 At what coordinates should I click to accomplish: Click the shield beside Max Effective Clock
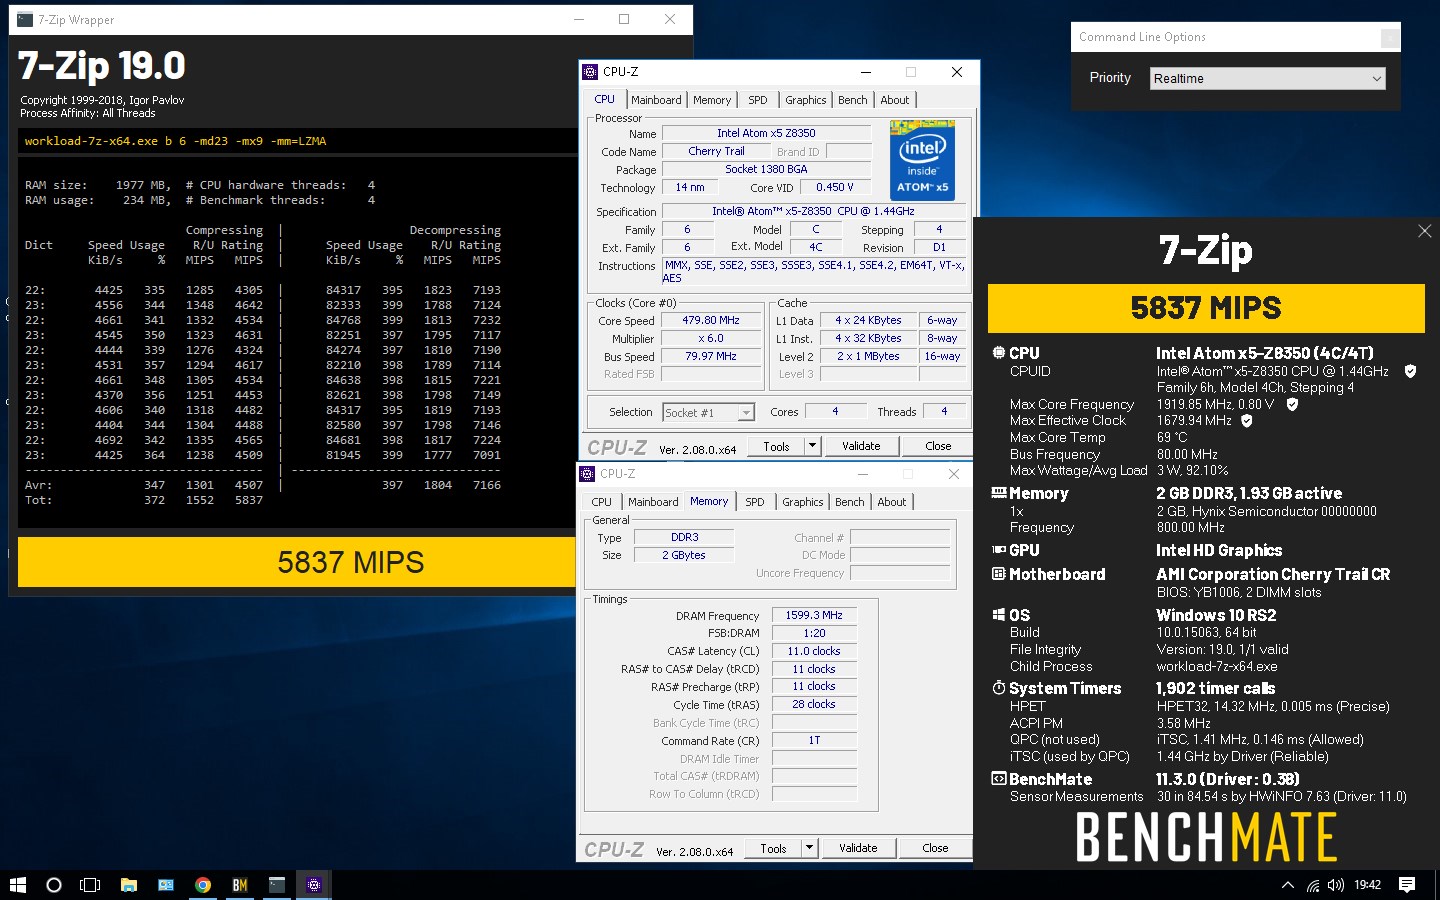(1247, 421)
